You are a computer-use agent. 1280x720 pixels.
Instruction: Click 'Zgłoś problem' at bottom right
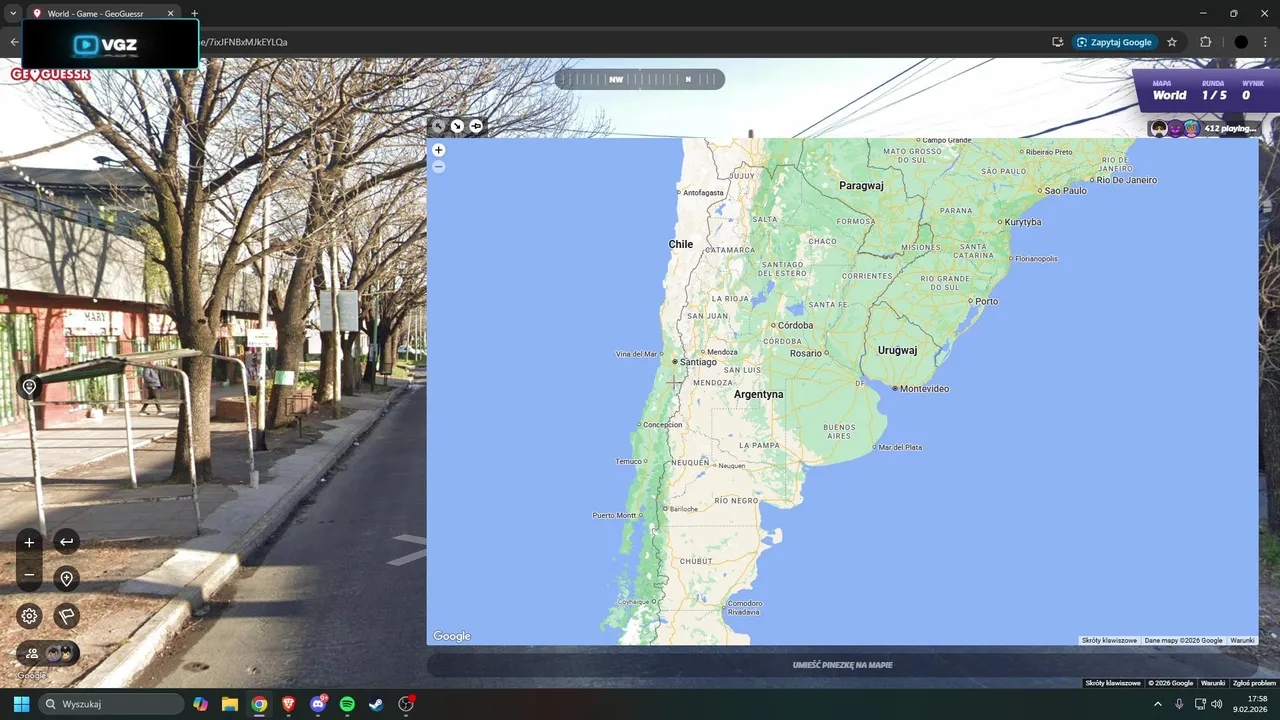(1254, 683)
